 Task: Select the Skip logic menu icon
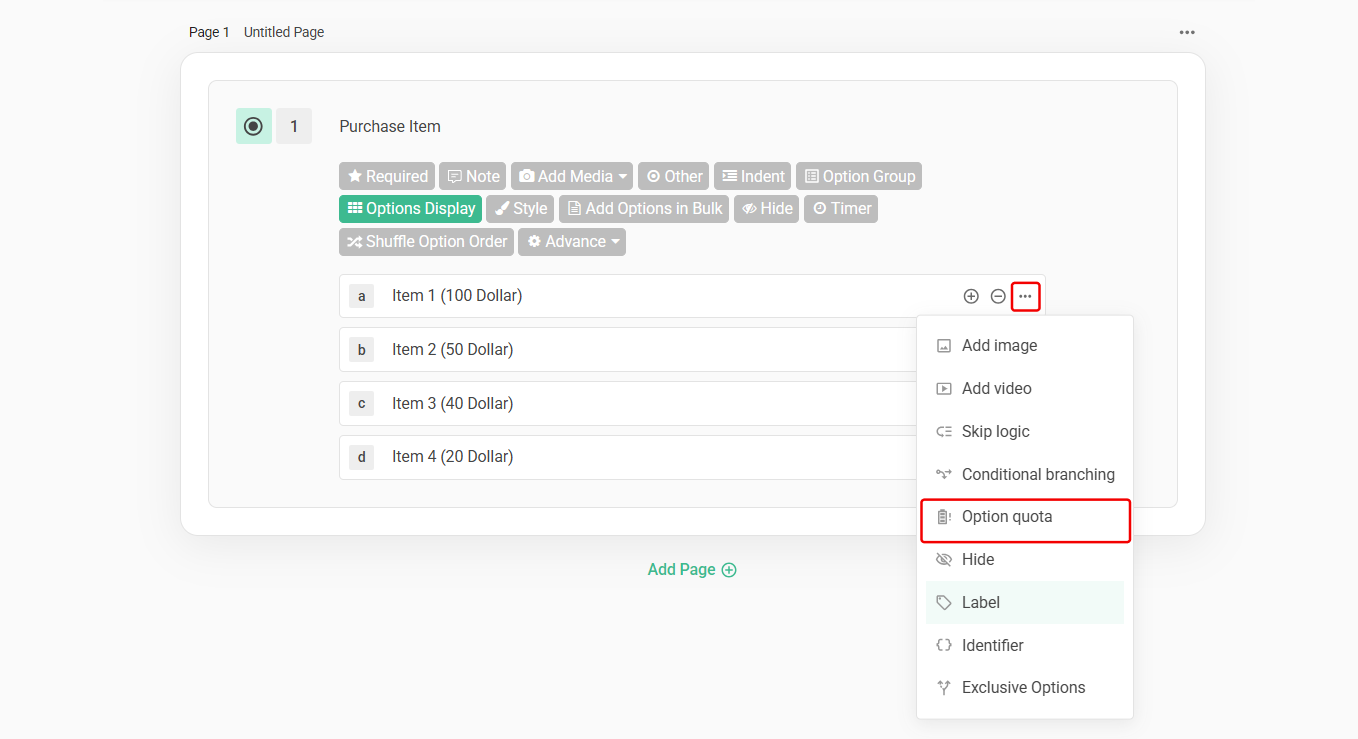[x=944, y=431]
